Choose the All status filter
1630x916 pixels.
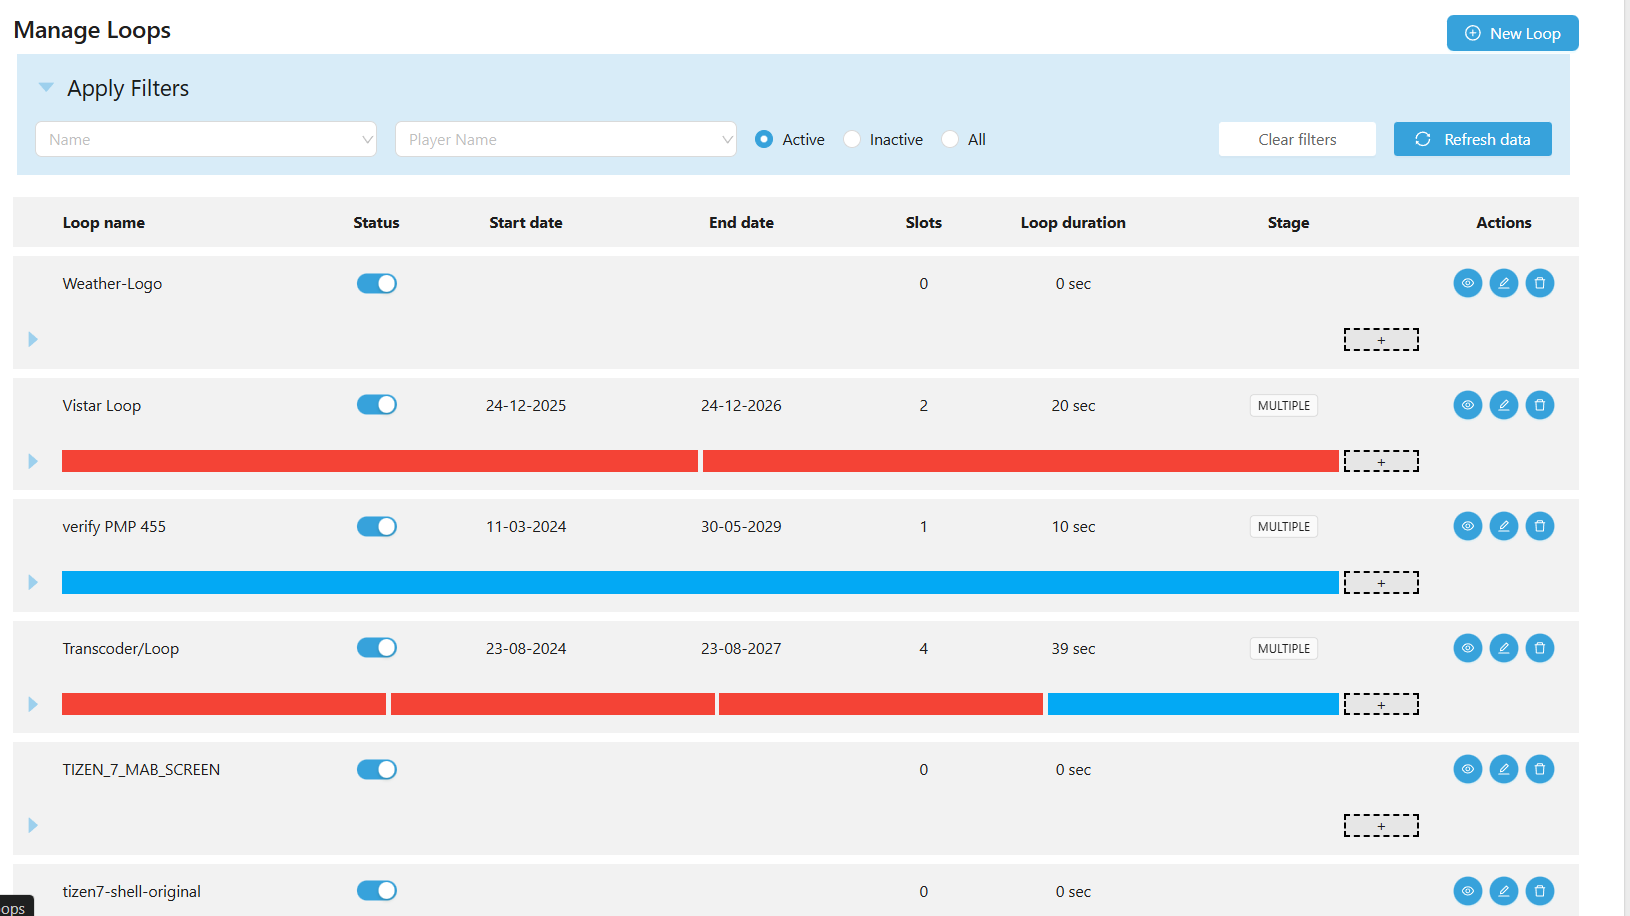coord(950,140)
